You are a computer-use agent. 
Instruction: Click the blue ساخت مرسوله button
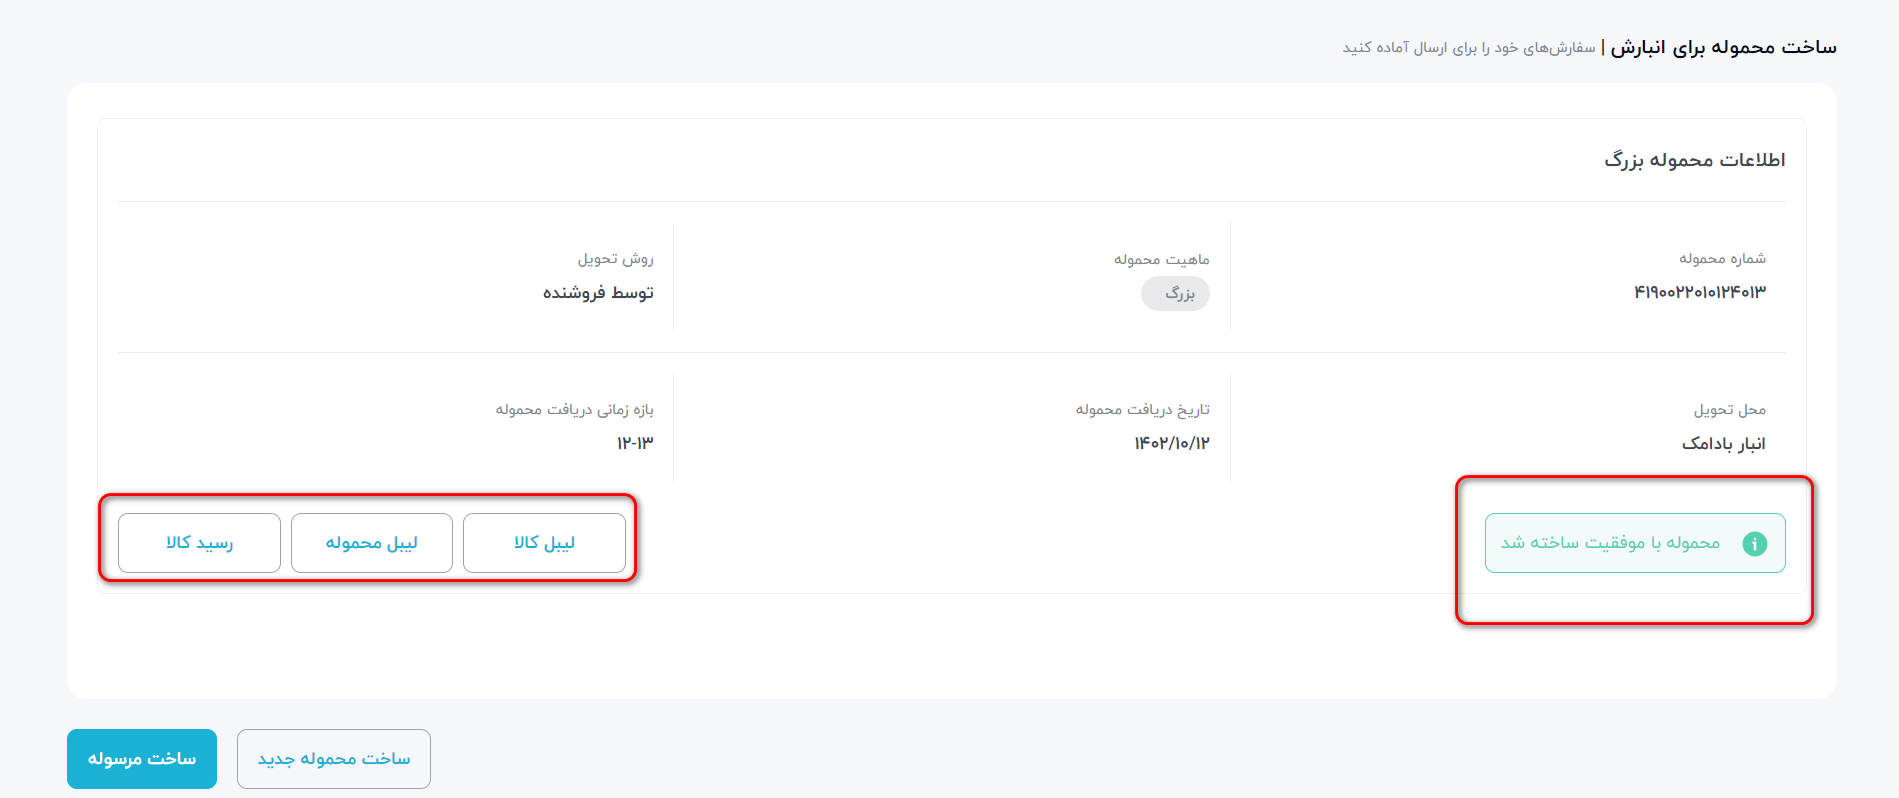pos(142,759)
